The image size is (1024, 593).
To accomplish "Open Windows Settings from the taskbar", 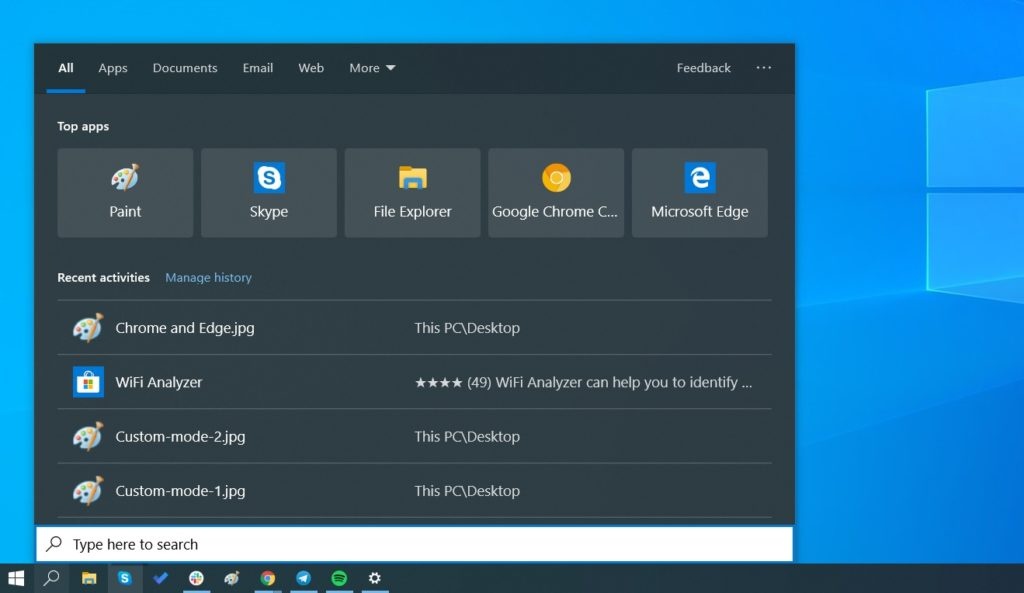I will coord(375,578).
